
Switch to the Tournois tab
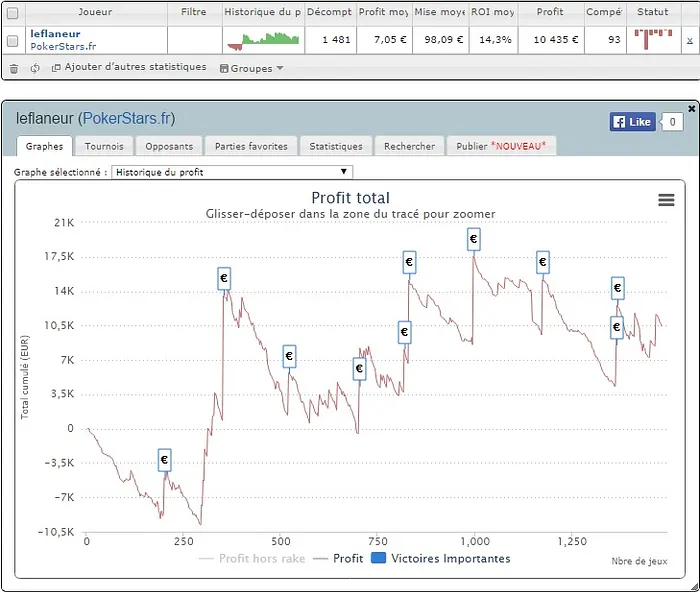[x=104, y=146]
